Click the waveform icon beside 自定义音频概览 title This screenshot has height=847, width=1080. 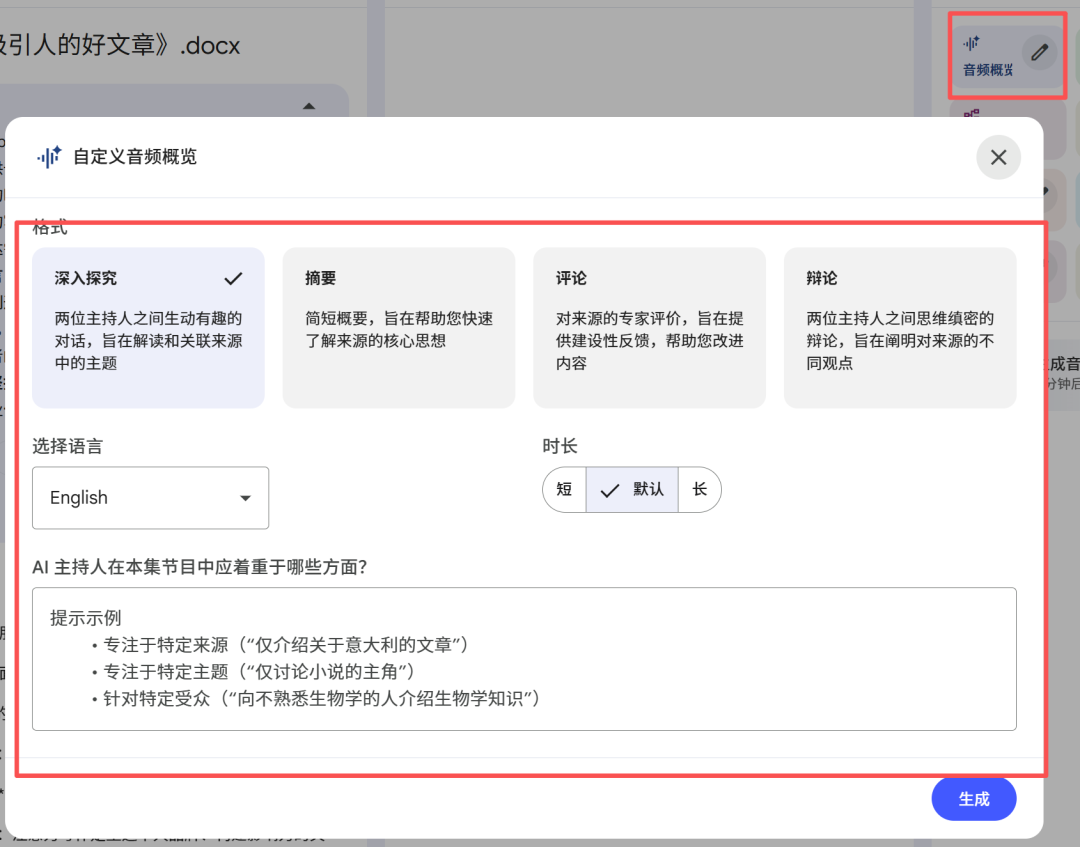tap(49, 157)
